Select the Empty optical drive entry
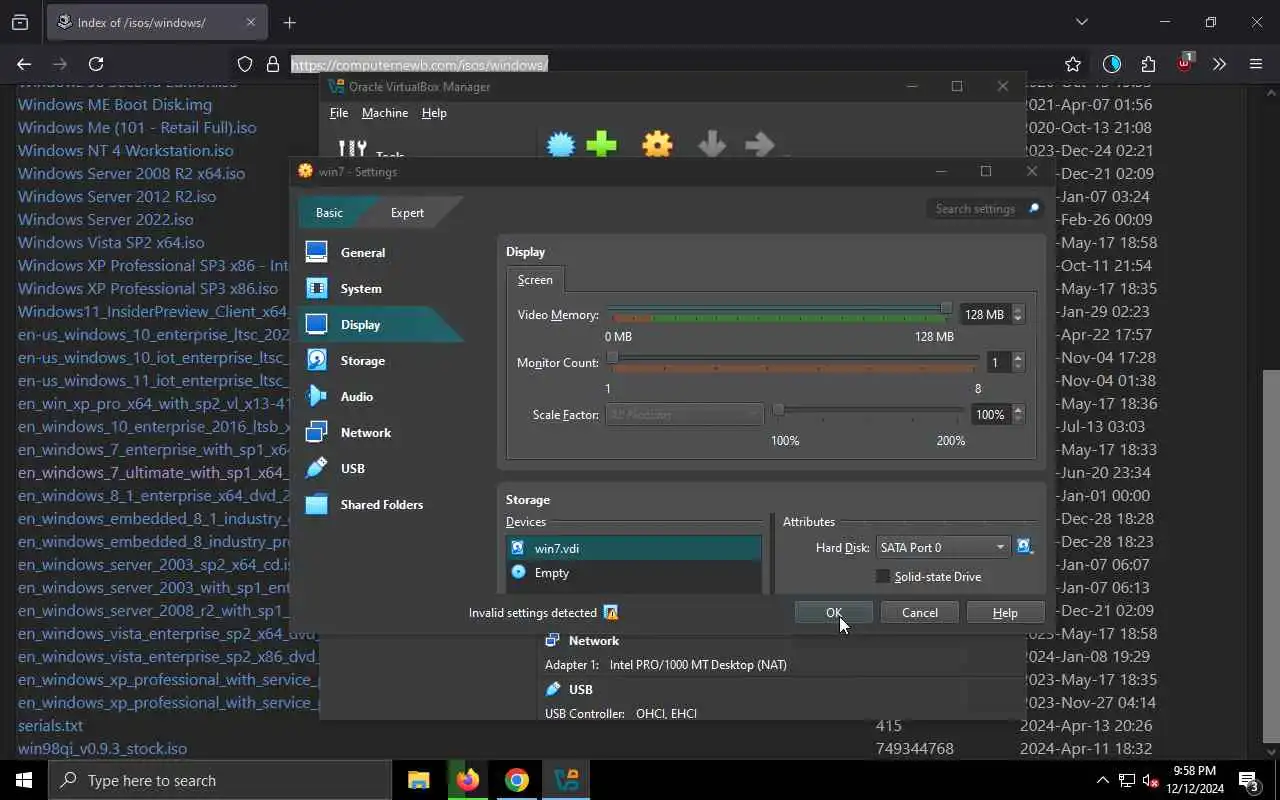Viewport: 1280px width, 800px height. [x=633, y=572]
